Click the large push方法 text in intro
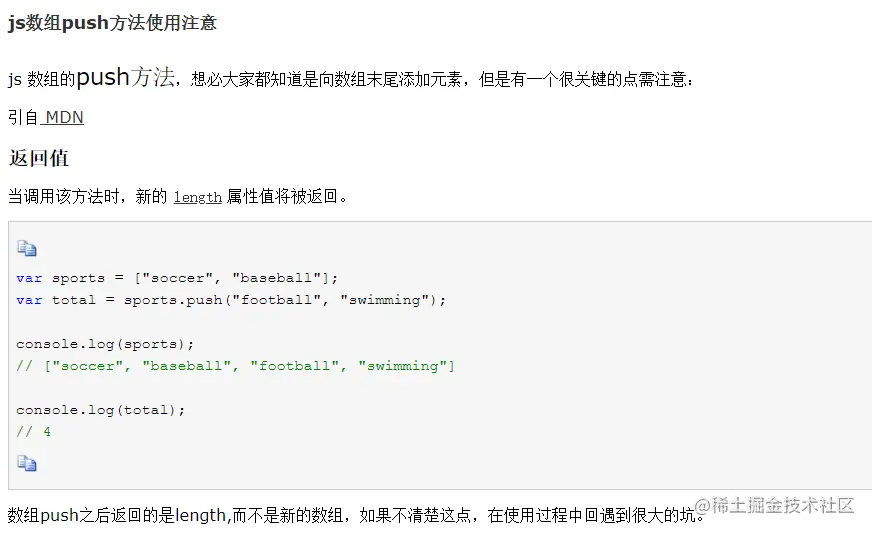Image resolution: width=872 pixels, height=533 pixels. tap(126, 77)
